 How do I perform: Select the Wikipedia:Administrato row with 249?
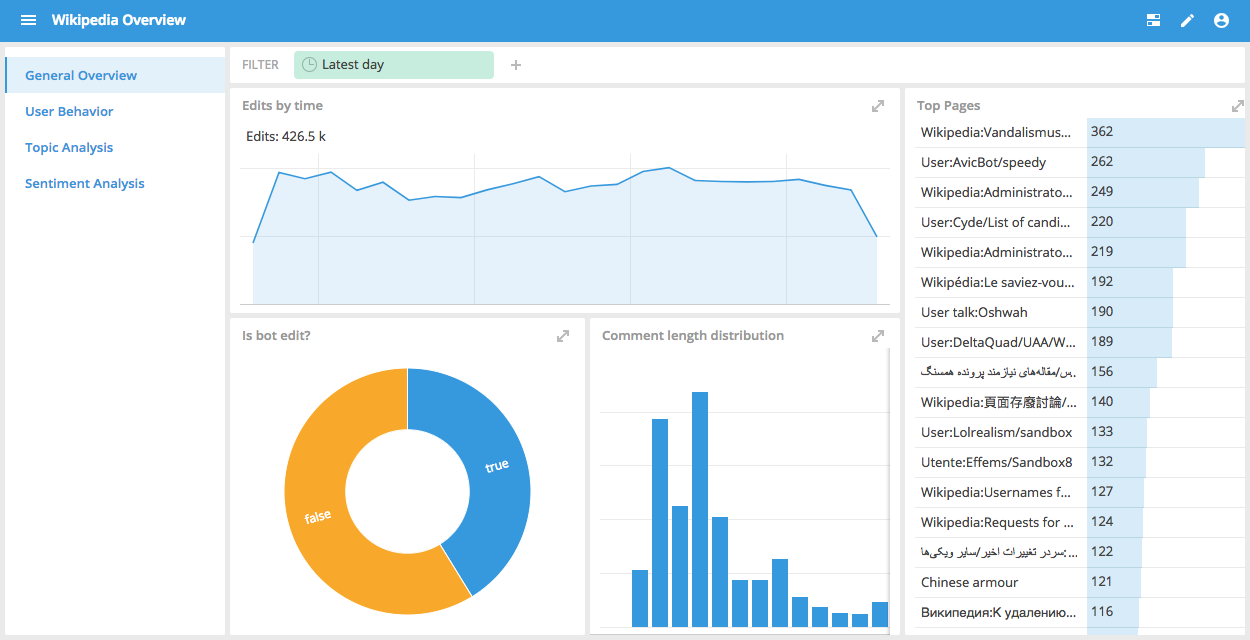[x=1081, y=192]
